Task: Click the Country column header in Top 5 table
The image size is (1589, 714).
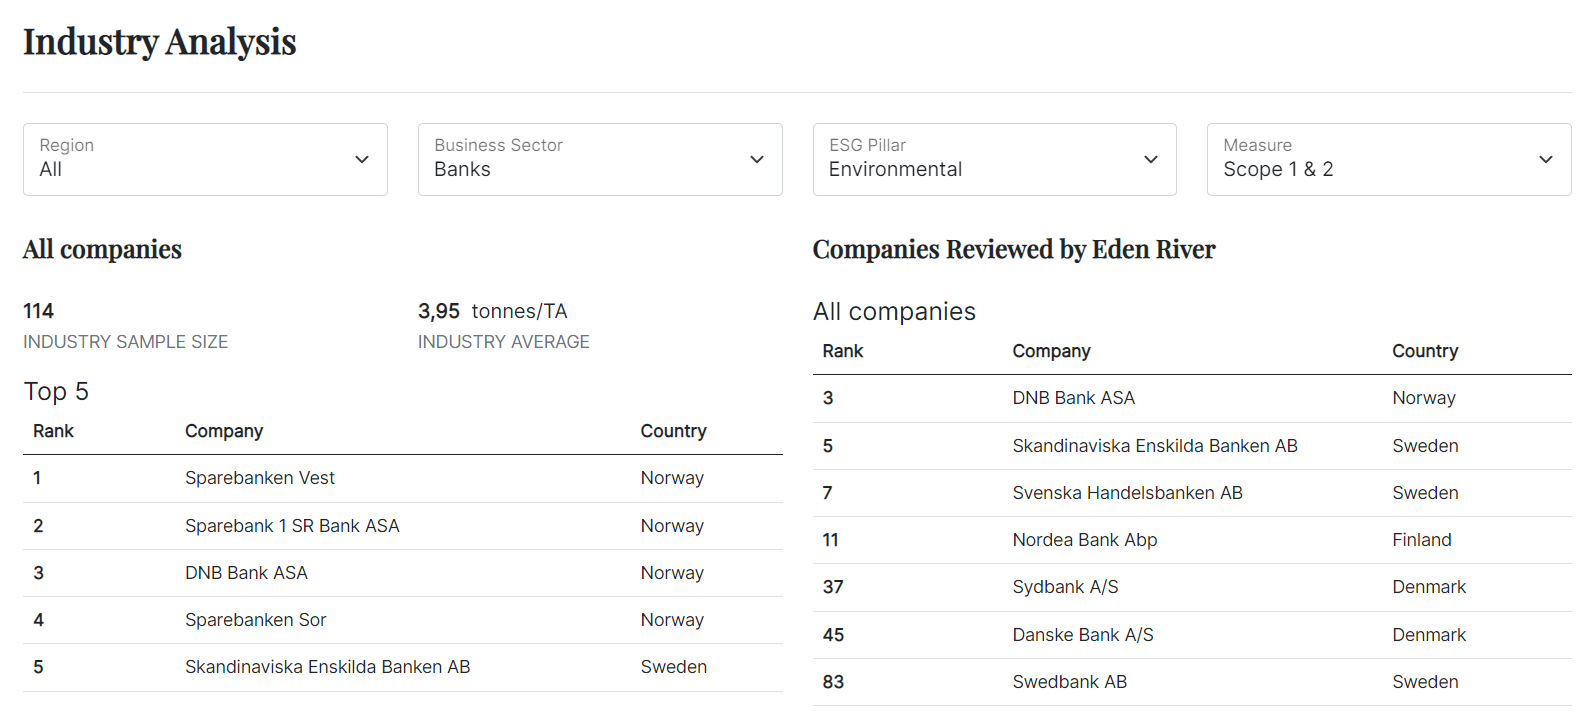Action: pos(673,431)
